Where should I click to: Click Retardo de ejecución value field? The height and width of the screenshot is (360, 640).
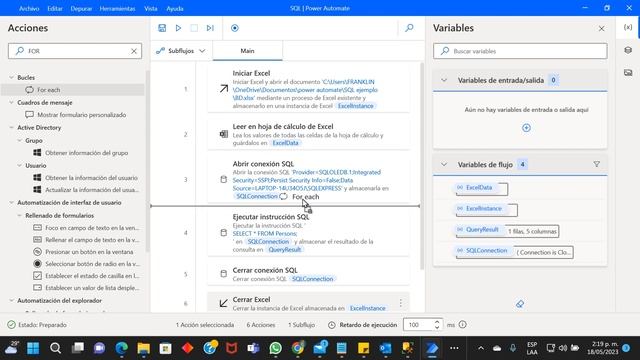coord(418,325)
